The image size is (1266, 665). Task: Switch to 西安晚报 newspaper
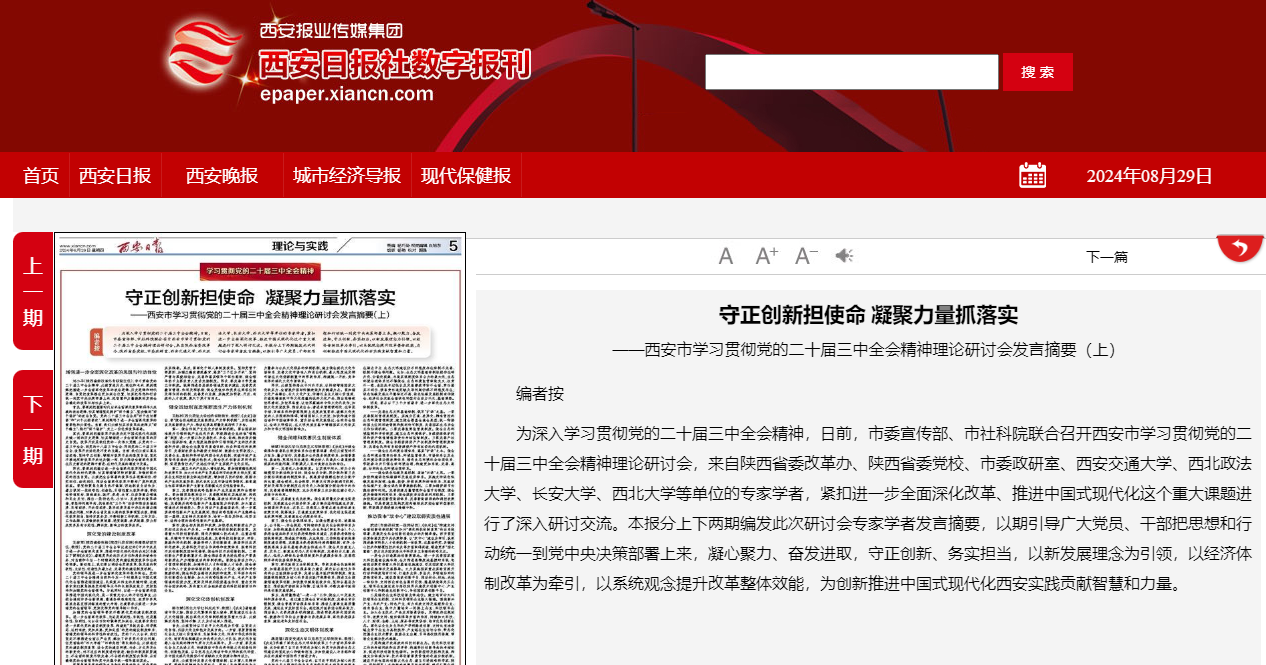click(222, 176)
